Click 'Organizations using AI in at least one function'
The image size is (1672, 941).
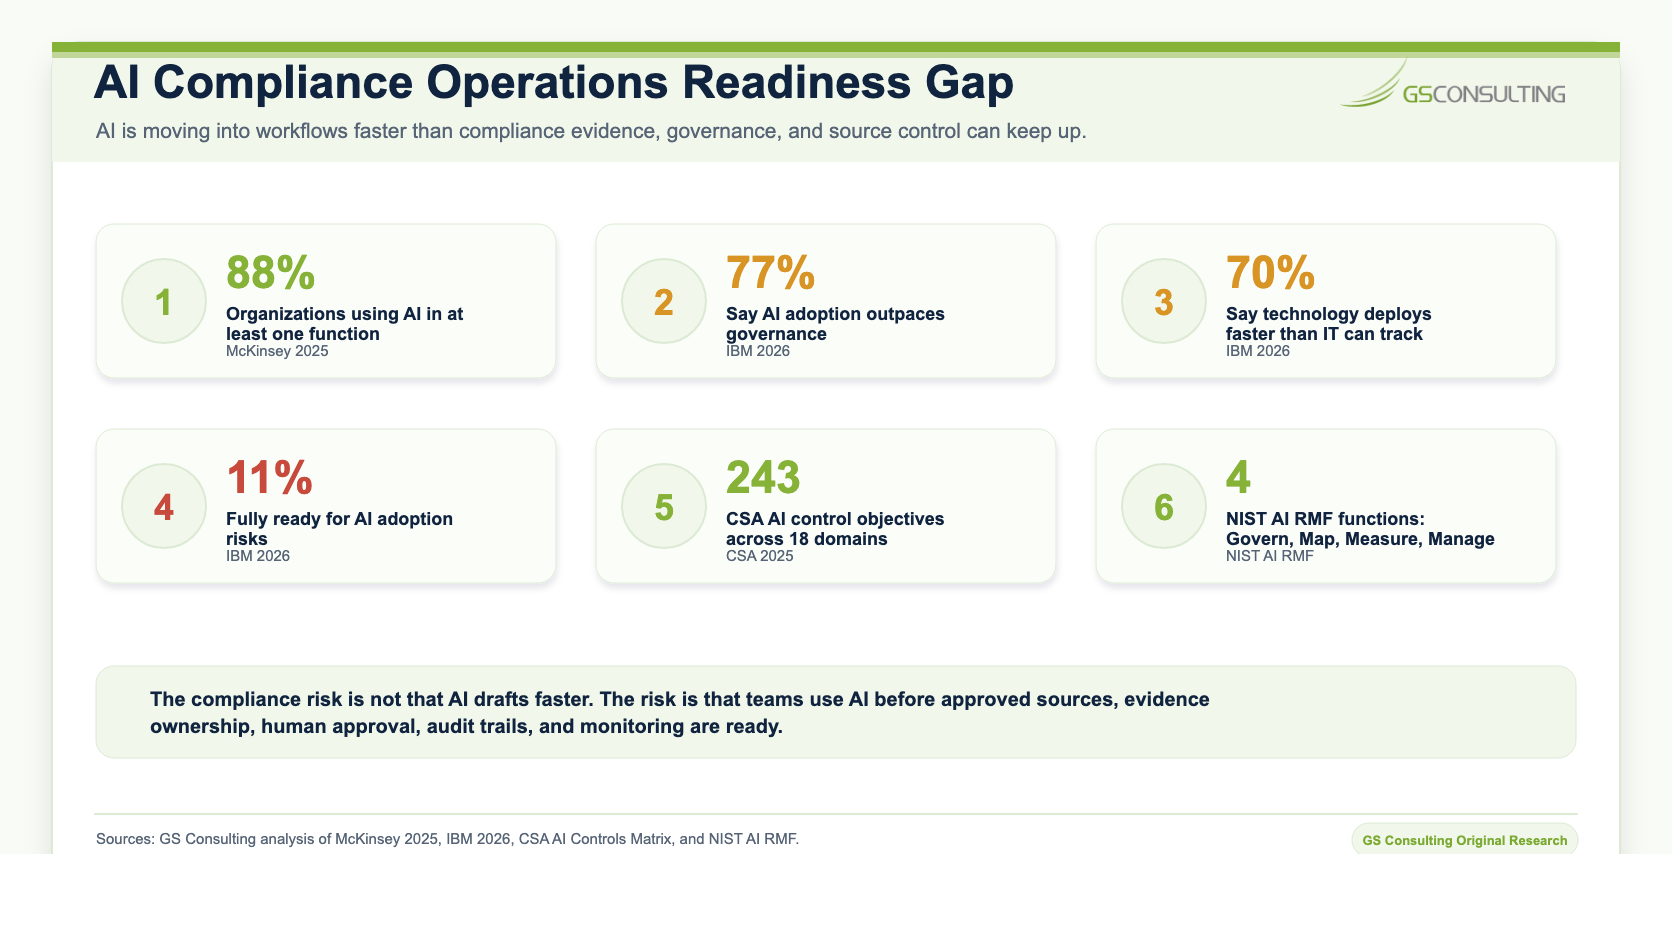pyautogui.click(x=345, y=324)
